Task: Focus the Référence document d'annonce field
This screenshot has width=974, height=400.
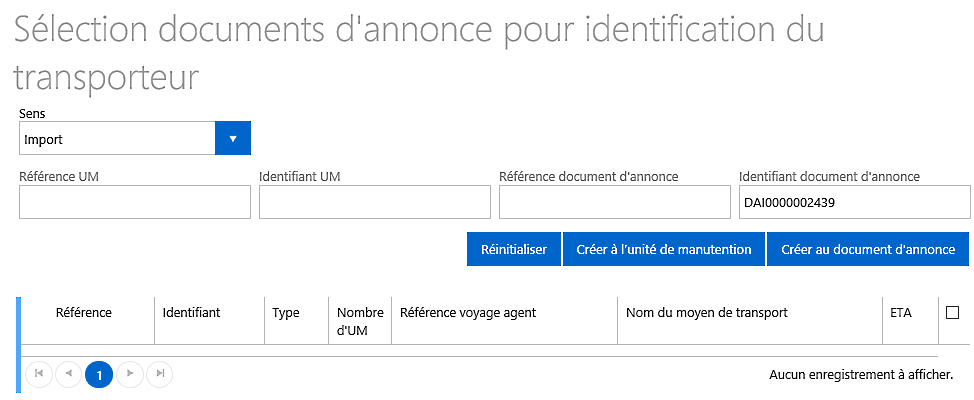Action: [x=614, y=202]
